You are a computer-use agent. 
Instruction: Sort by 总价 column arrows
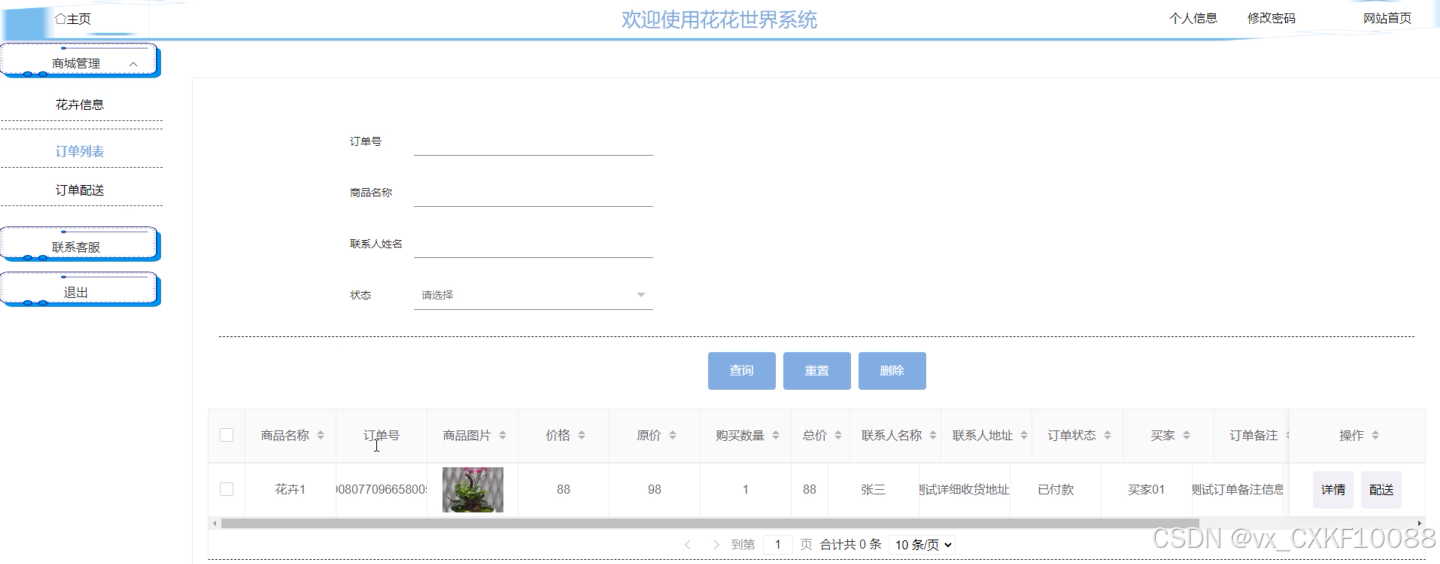pyautogui.click(x=838, y=435)
